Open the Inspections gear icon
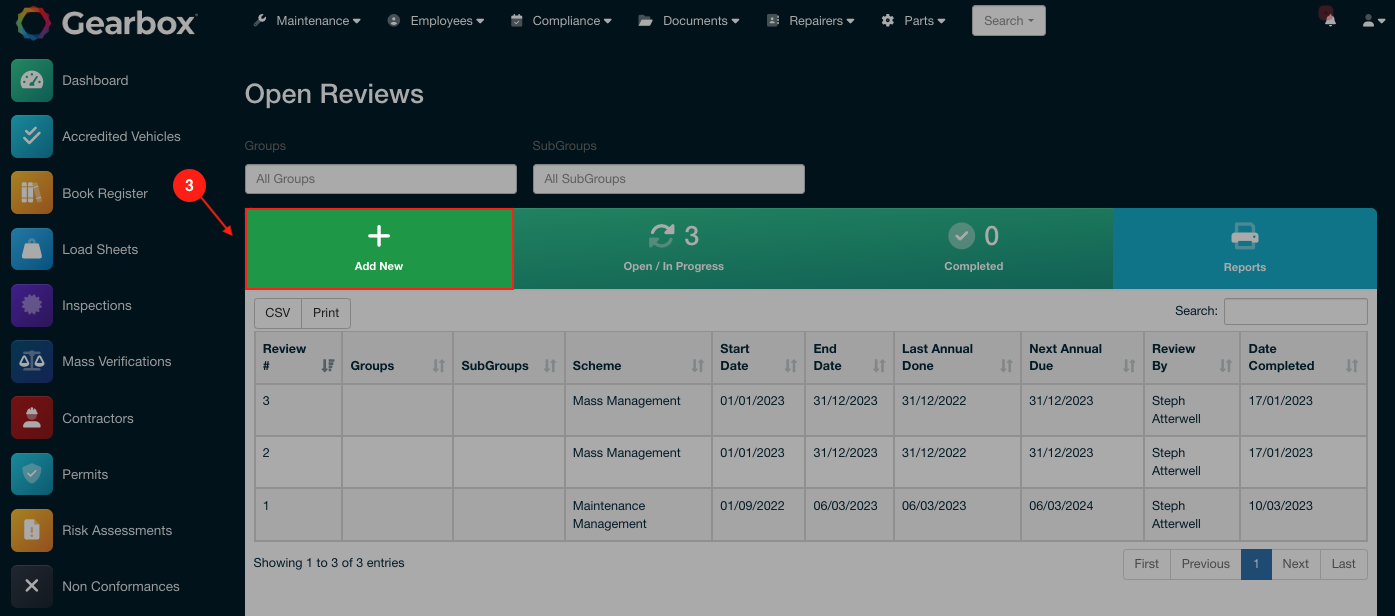The height and width of the screenshot is (616, 1395). (32, 305)
